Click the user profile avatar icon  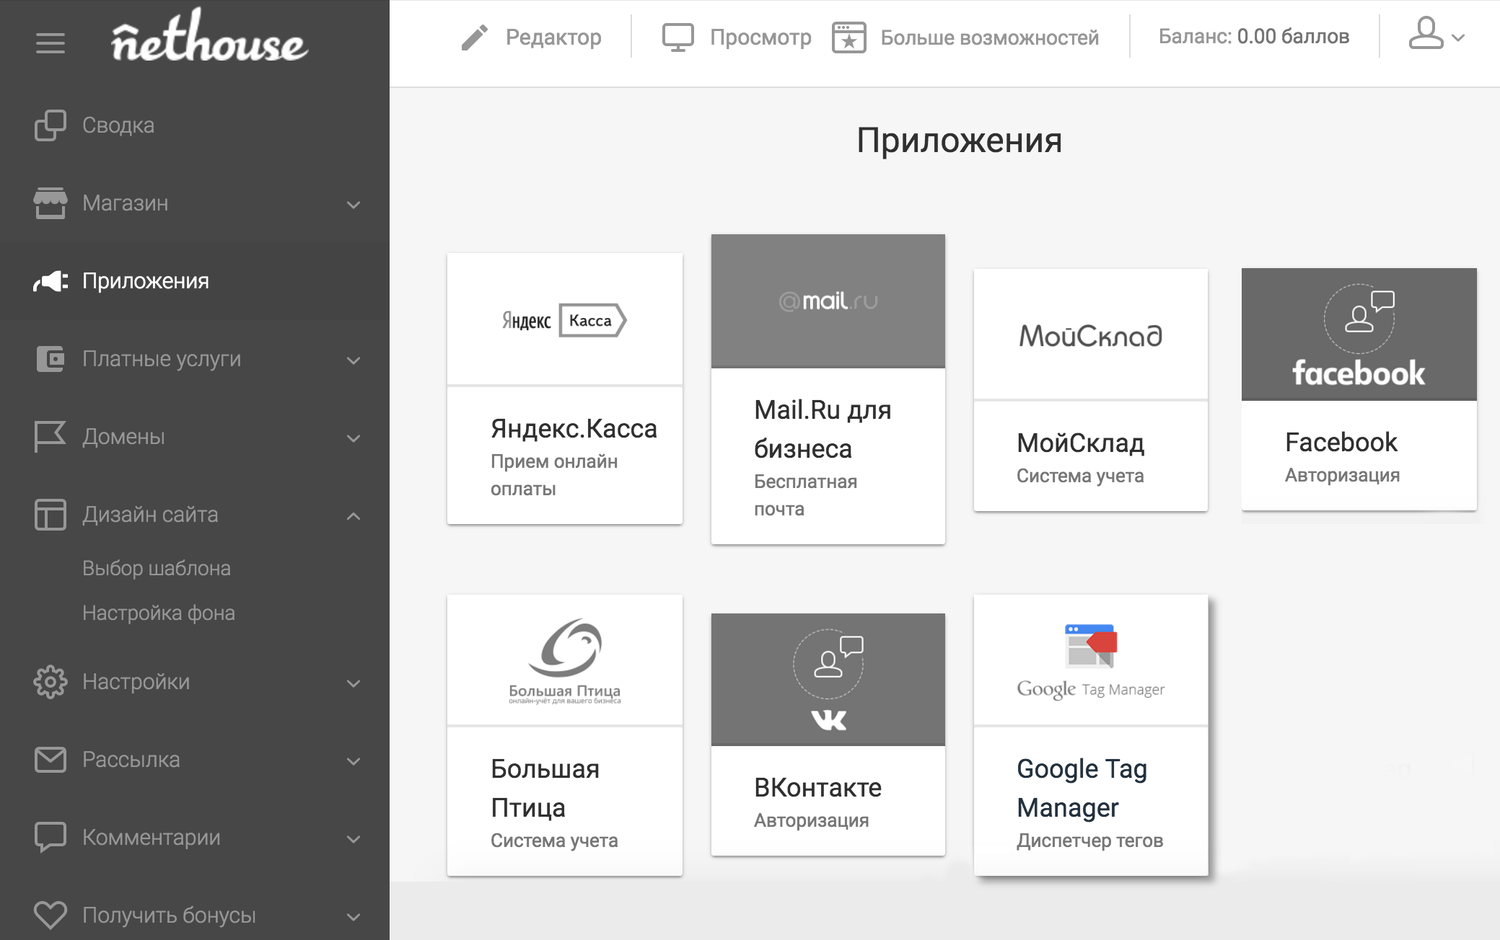tap(1426, 33)
